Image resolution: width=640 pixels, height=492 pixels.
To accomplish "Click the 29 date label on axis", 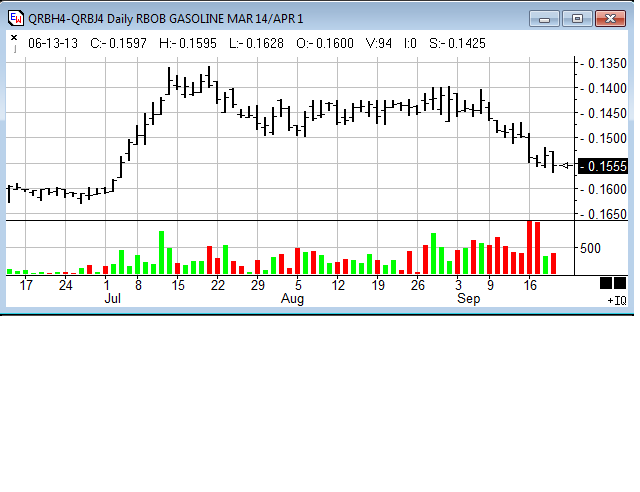I will coord(258,285).
